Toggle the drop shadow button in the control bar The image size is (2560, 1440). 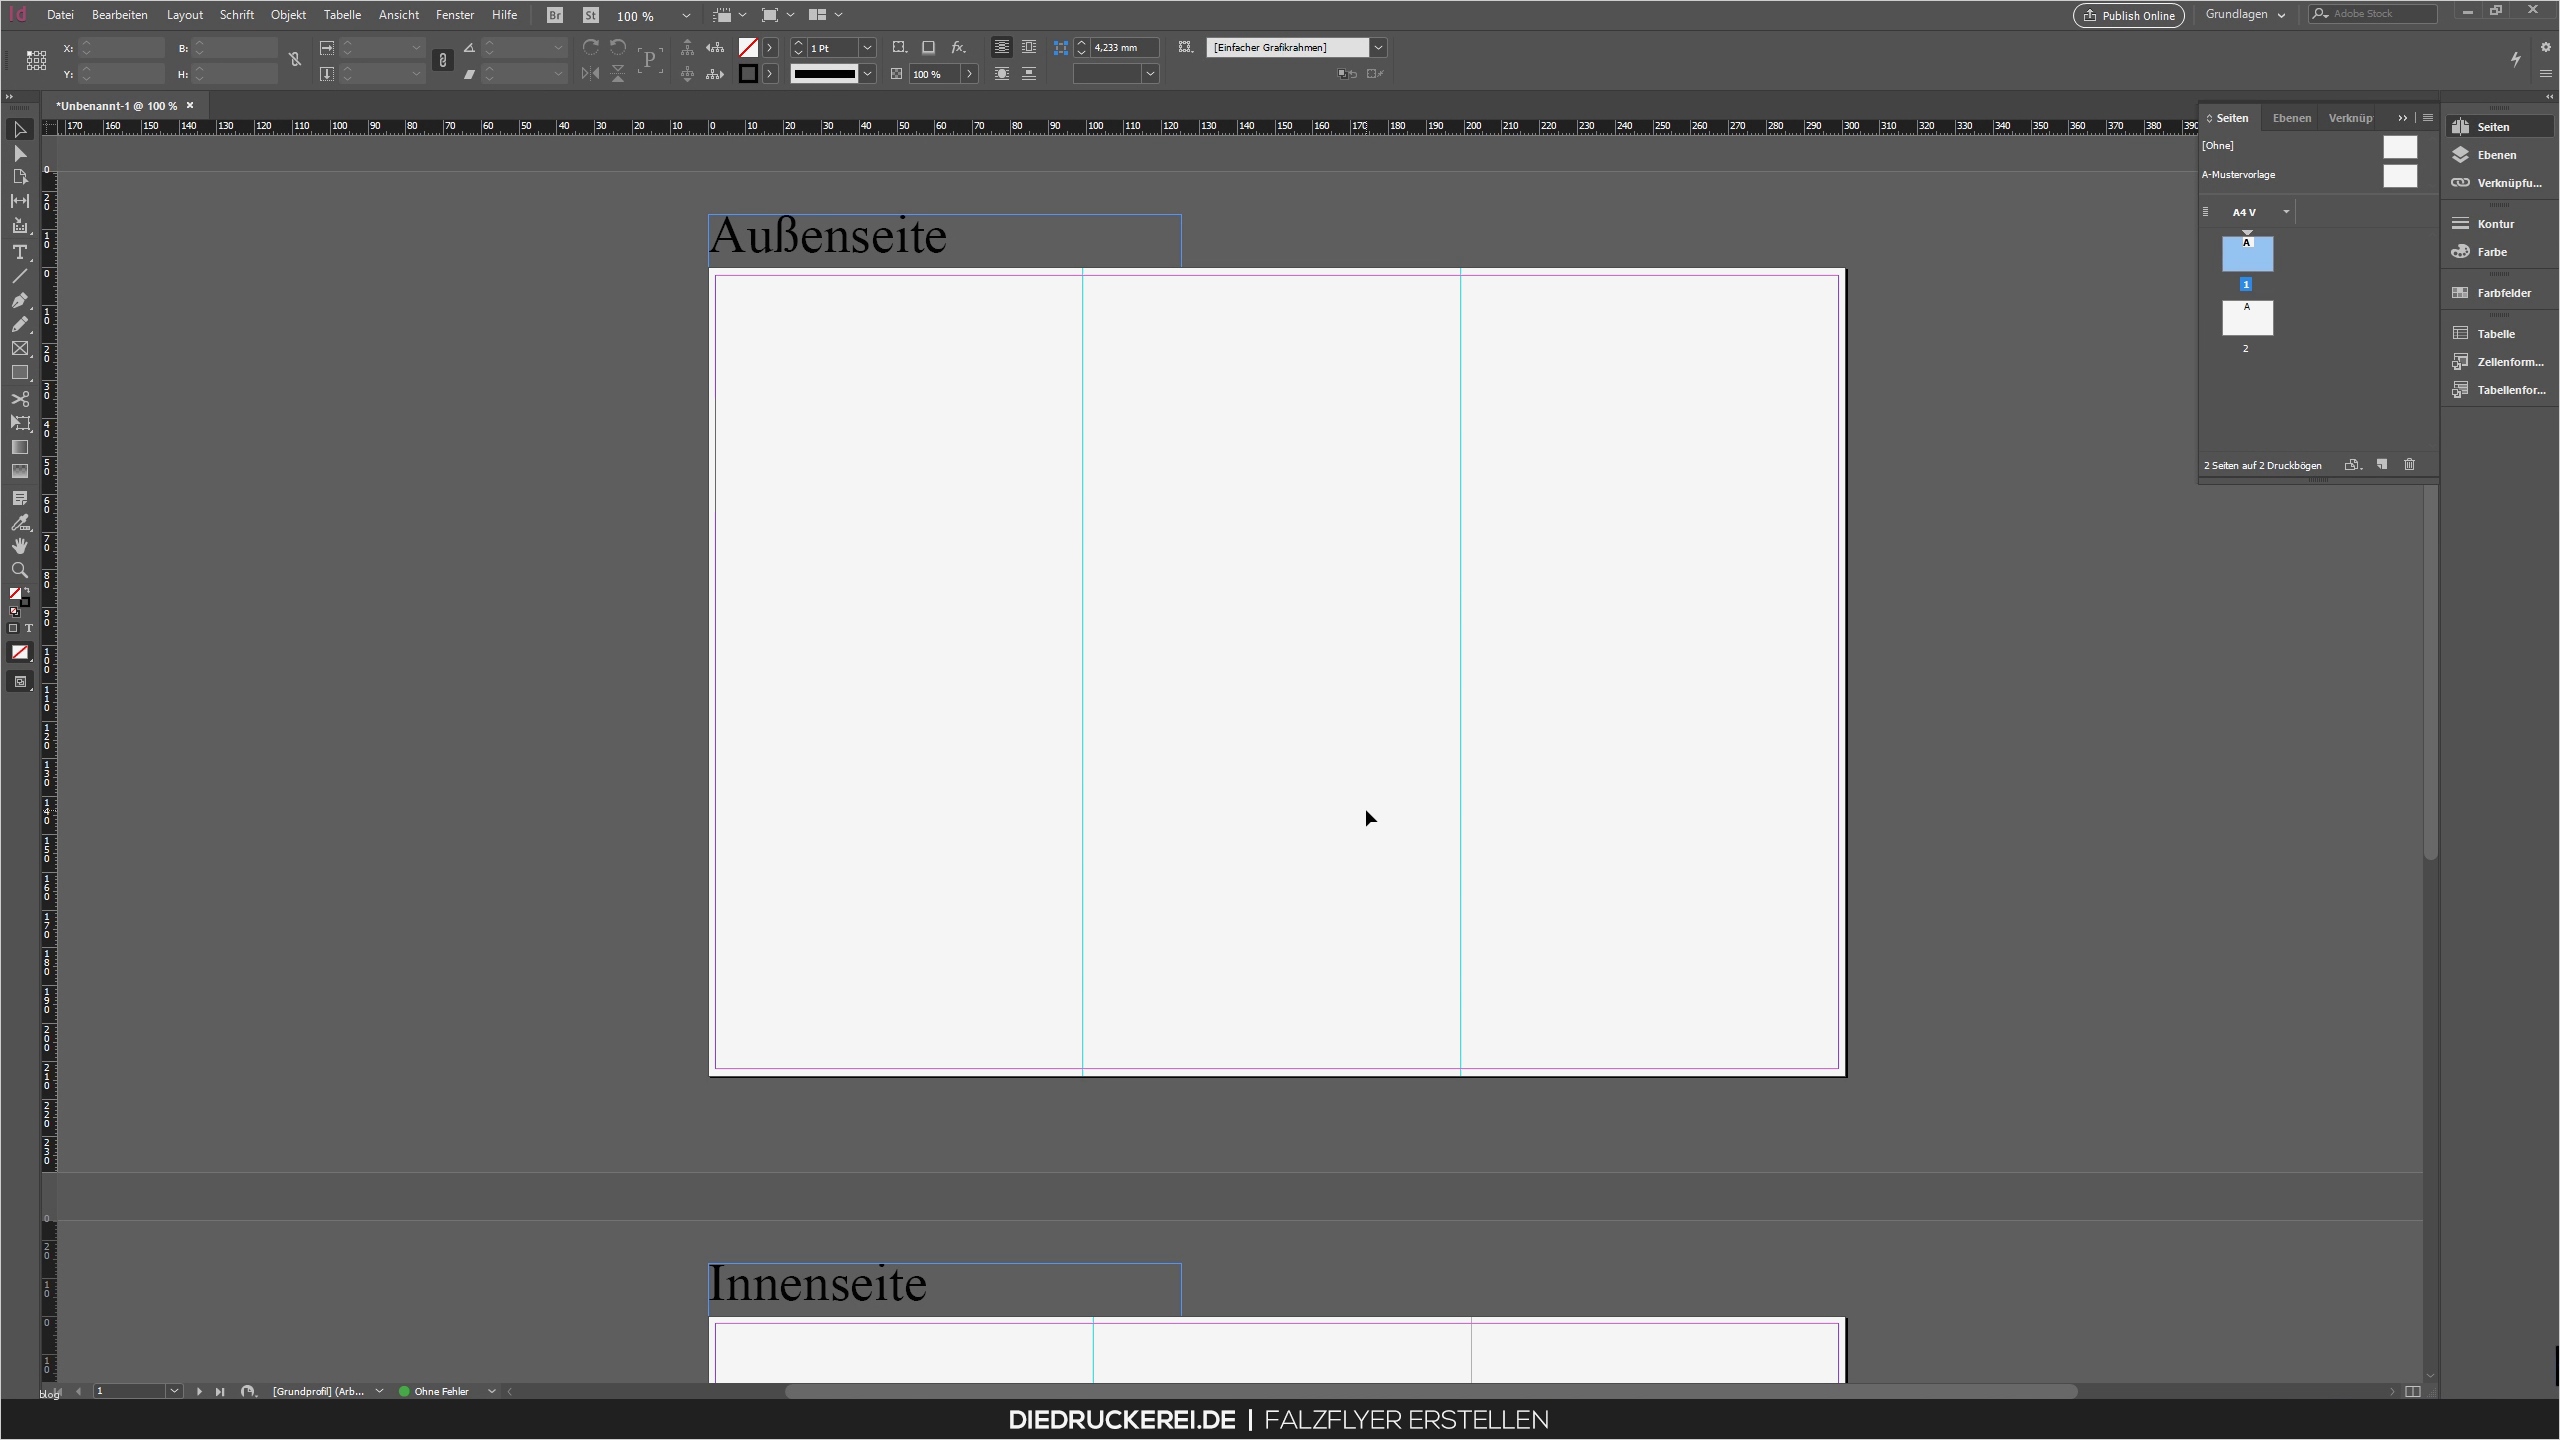pyautogui.click(x=927, y=47)
